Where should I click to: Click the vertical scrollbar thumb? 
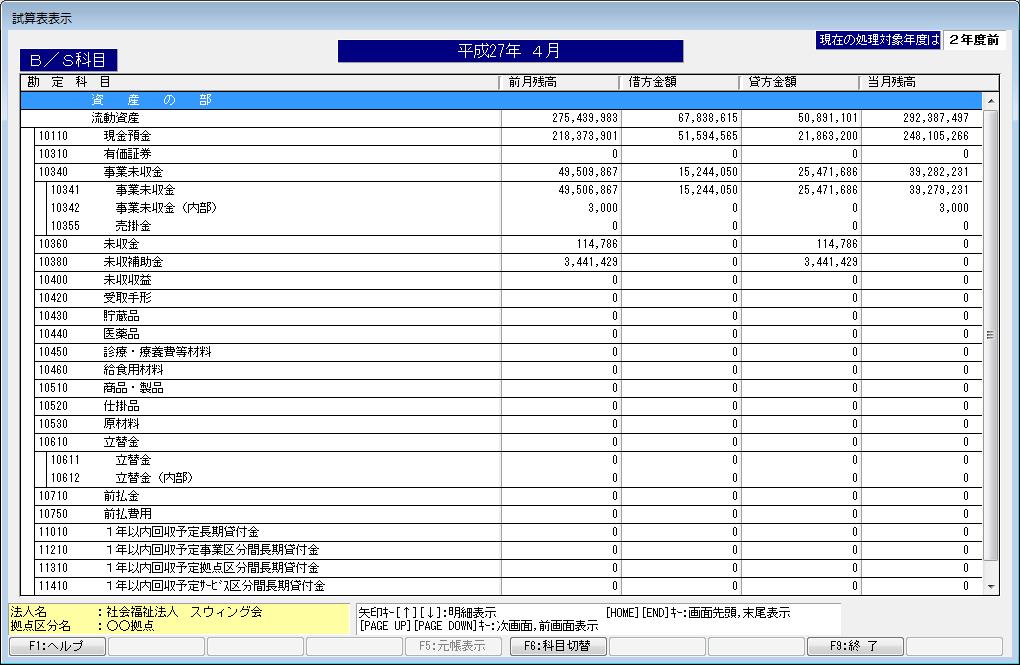click(x=991, y=335)
